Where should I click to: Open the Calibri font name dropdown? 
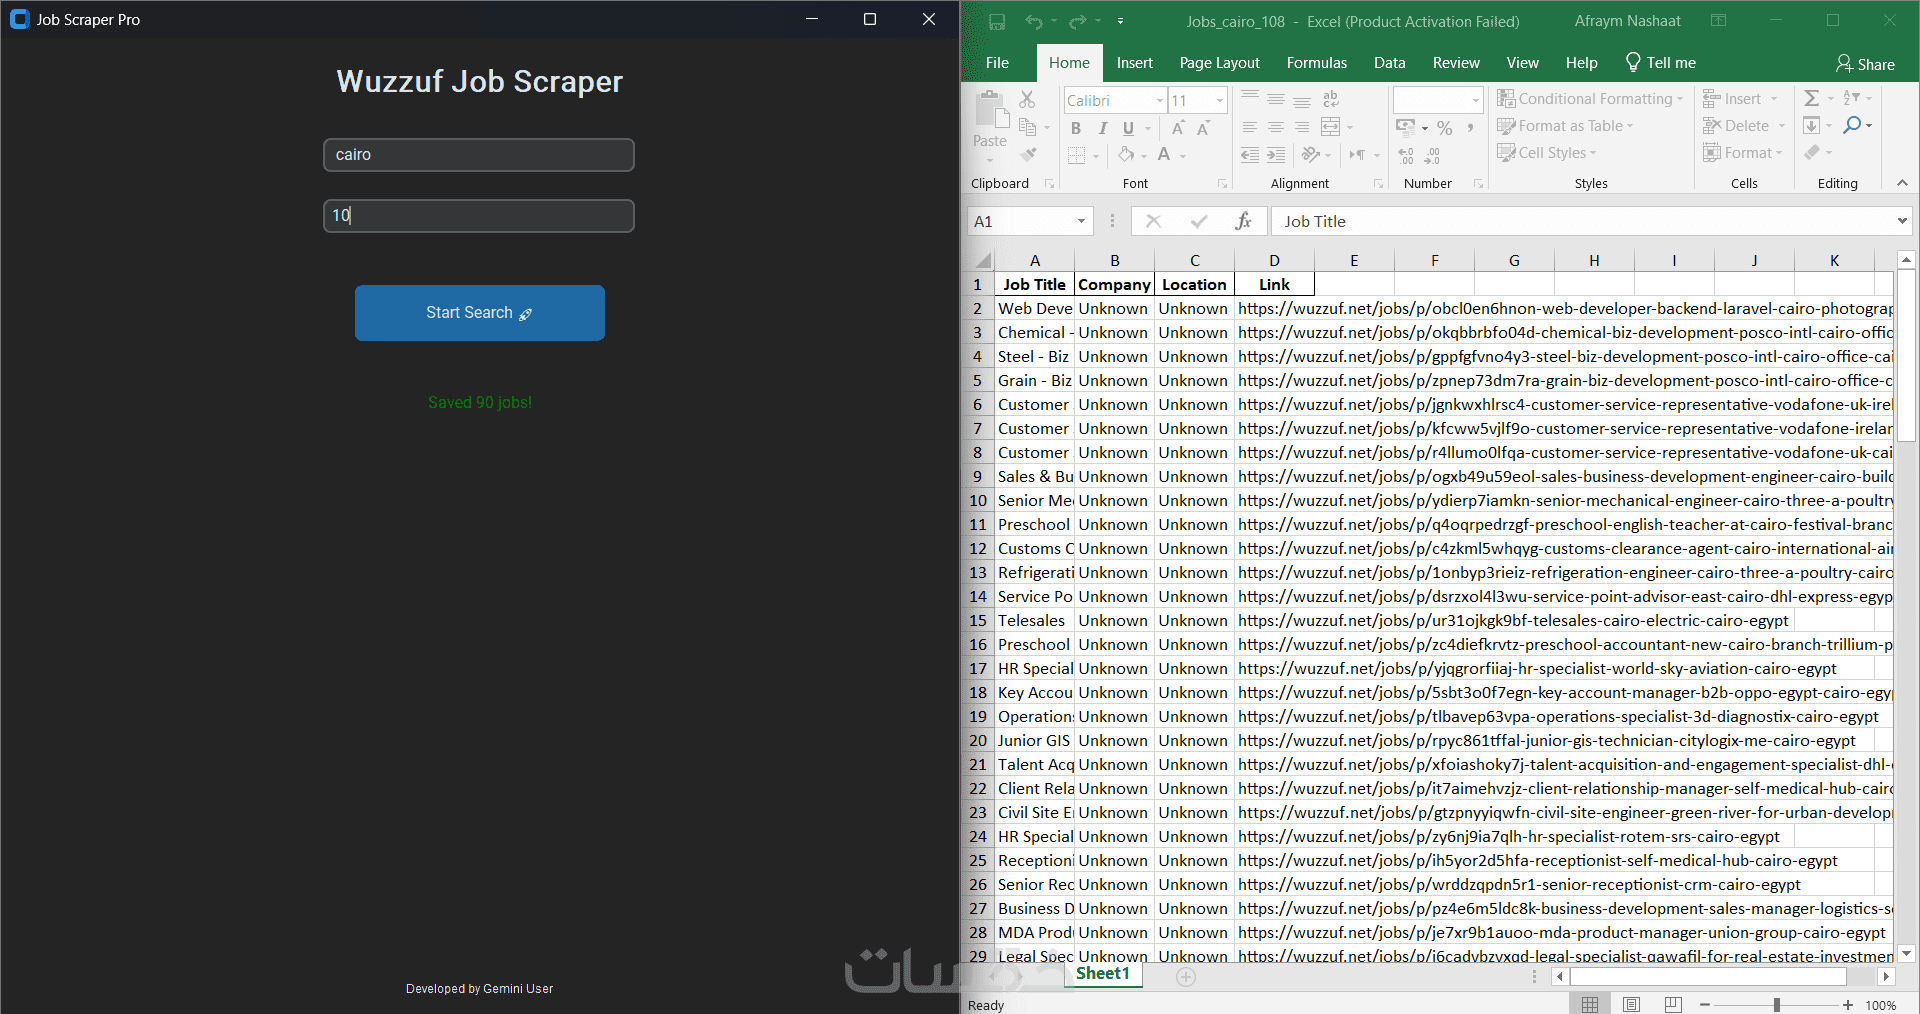pos(1160,100)
